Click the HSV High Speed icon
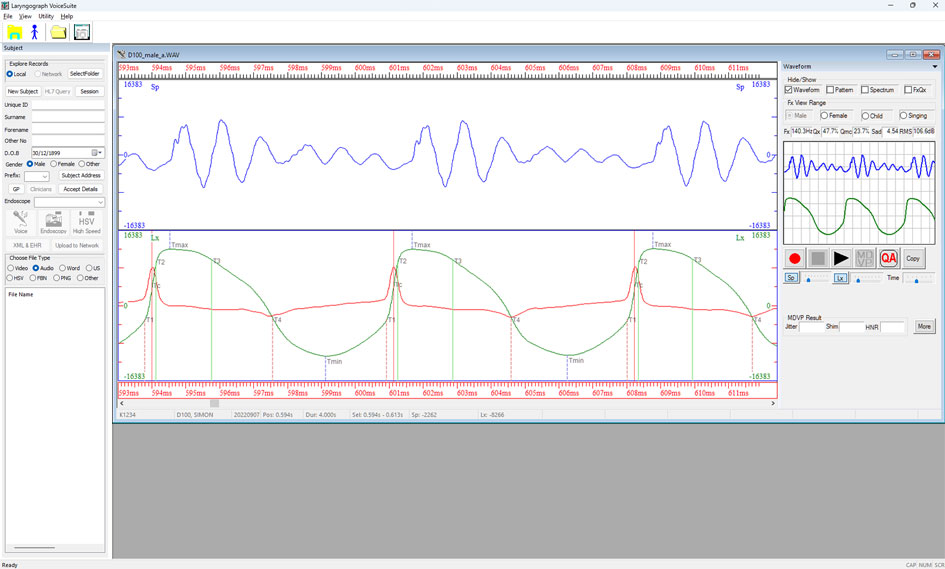945x569 pixels. click(x=87, y=222)
